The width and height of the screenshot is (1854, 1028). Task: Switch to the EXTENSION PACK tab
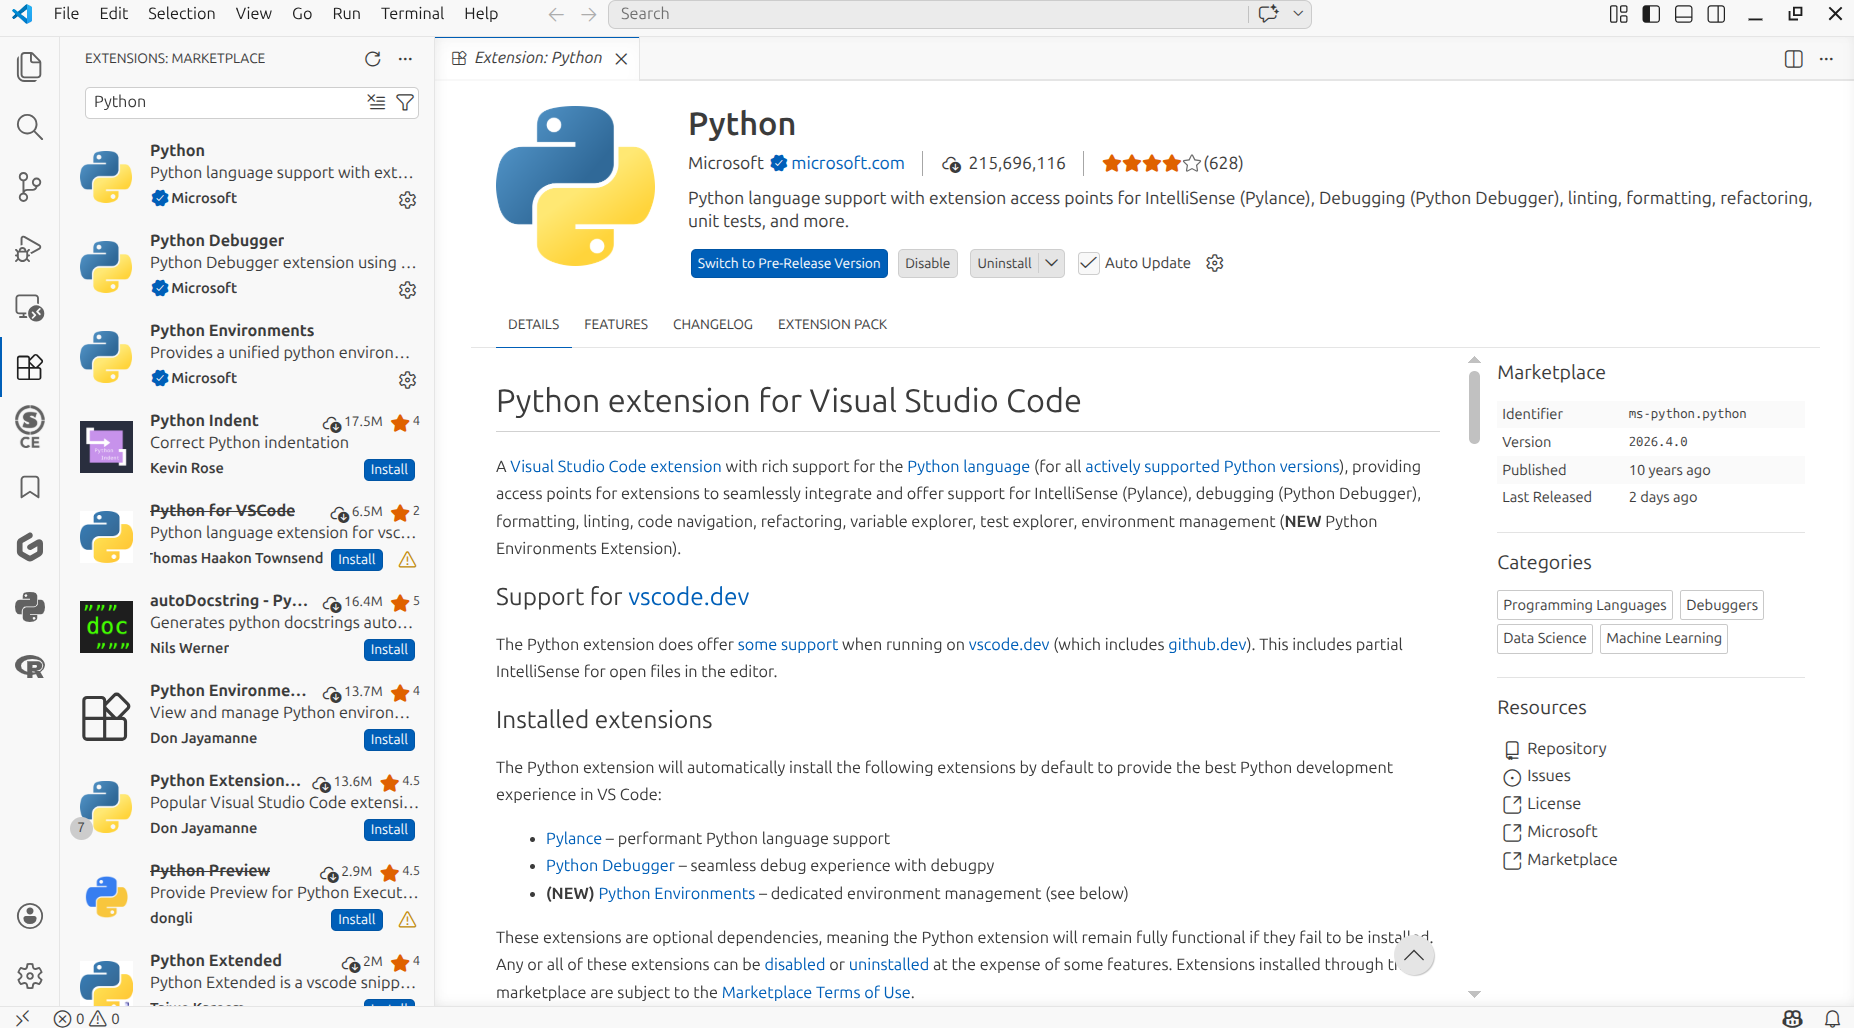click(x=832, y=324)
